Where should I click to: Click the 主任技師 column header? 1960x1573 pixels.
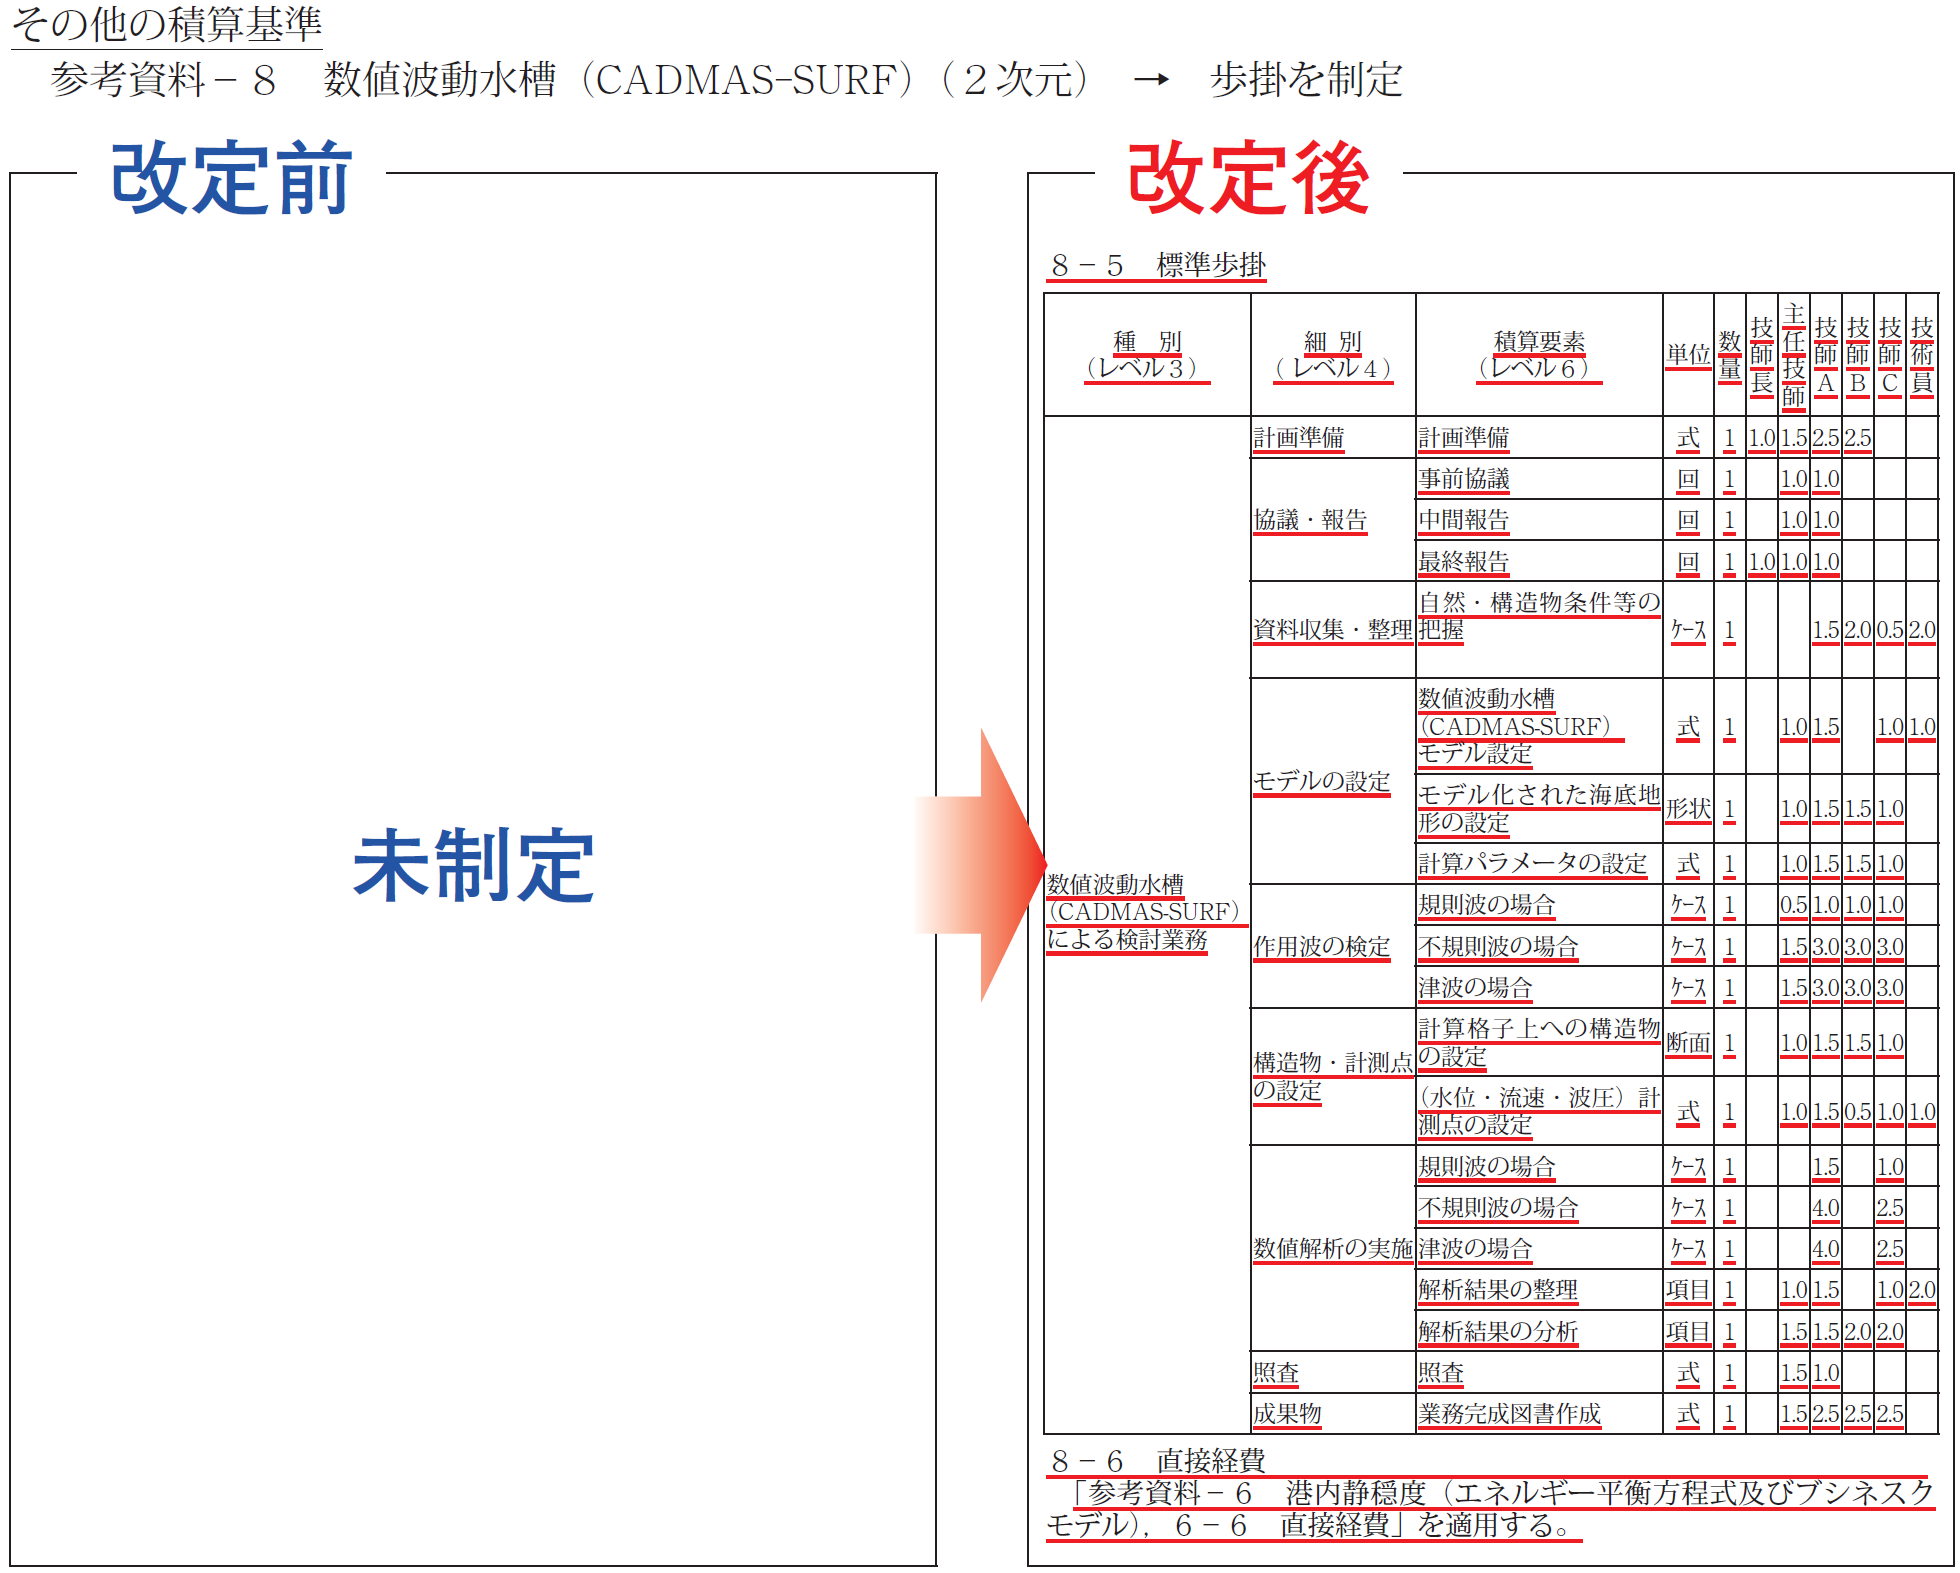tap(1794, 355)
